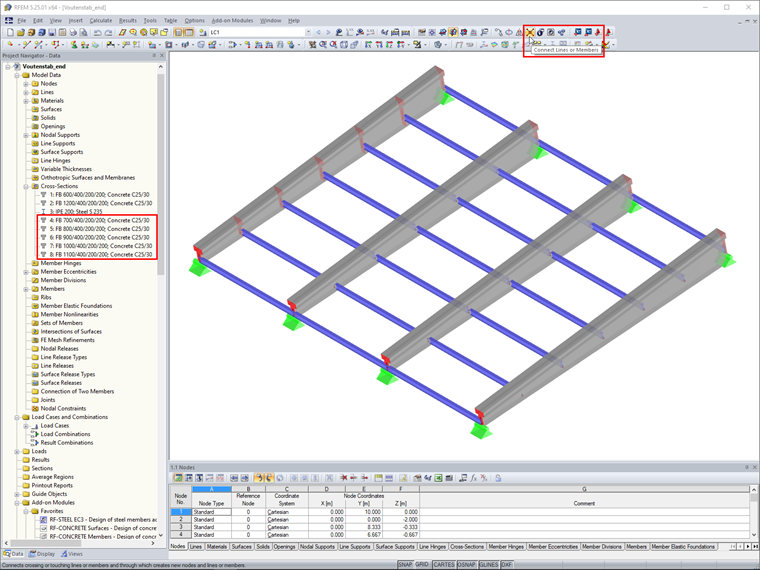
Task: Click the first icon in table toolbar
Action: tap(178, 478)
